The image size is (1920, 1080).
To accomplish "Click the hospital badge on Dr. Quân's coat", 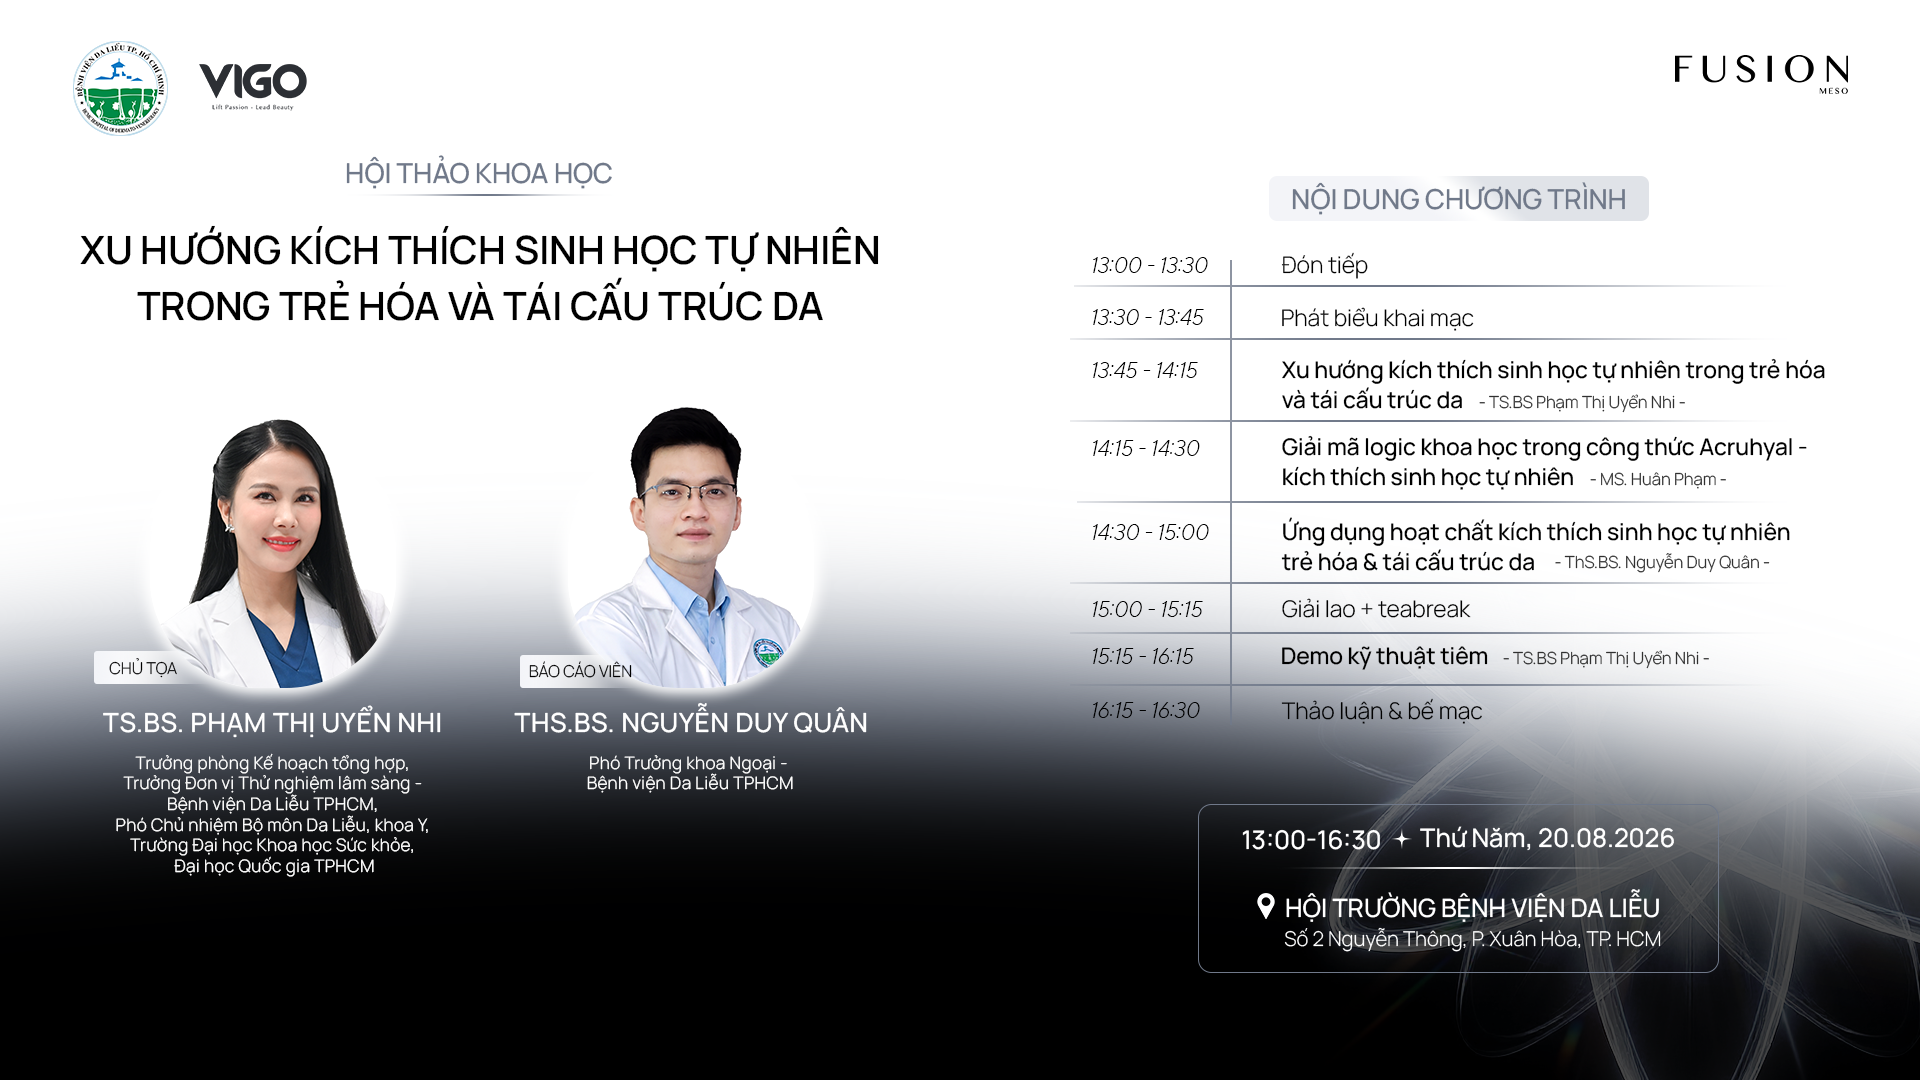I will (767, 653).
